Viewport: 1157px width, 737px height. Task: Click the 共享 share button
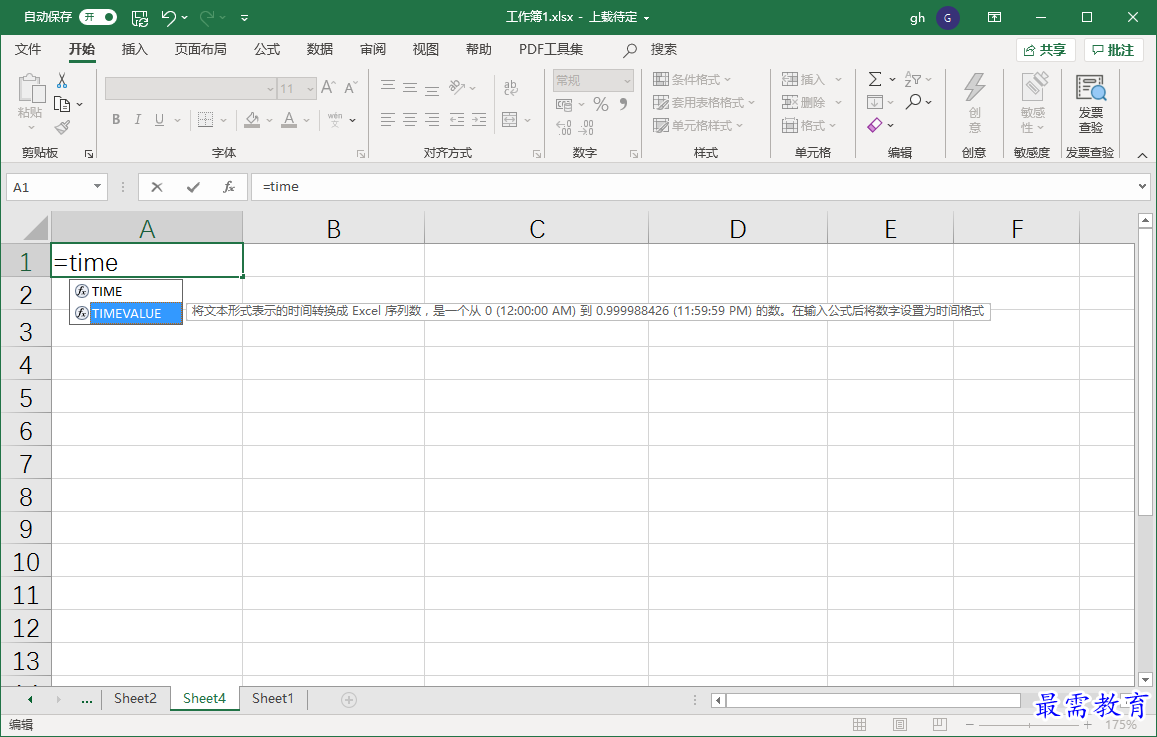click(1045, 50)
